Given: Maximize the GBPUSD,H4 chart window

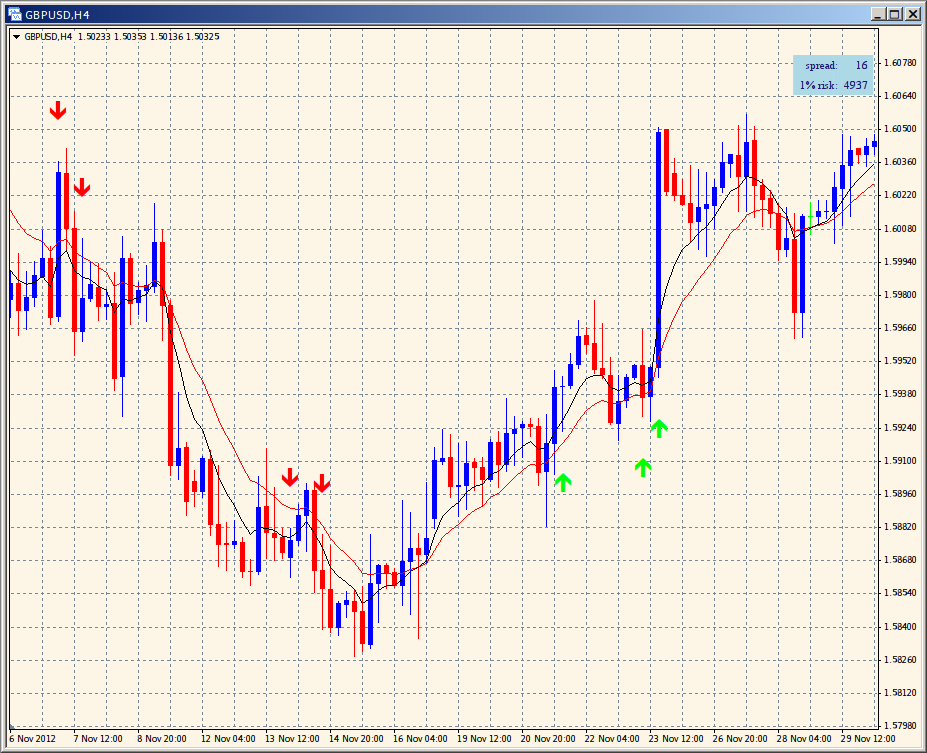Looking at the screenshot, I should pos(894,14).
